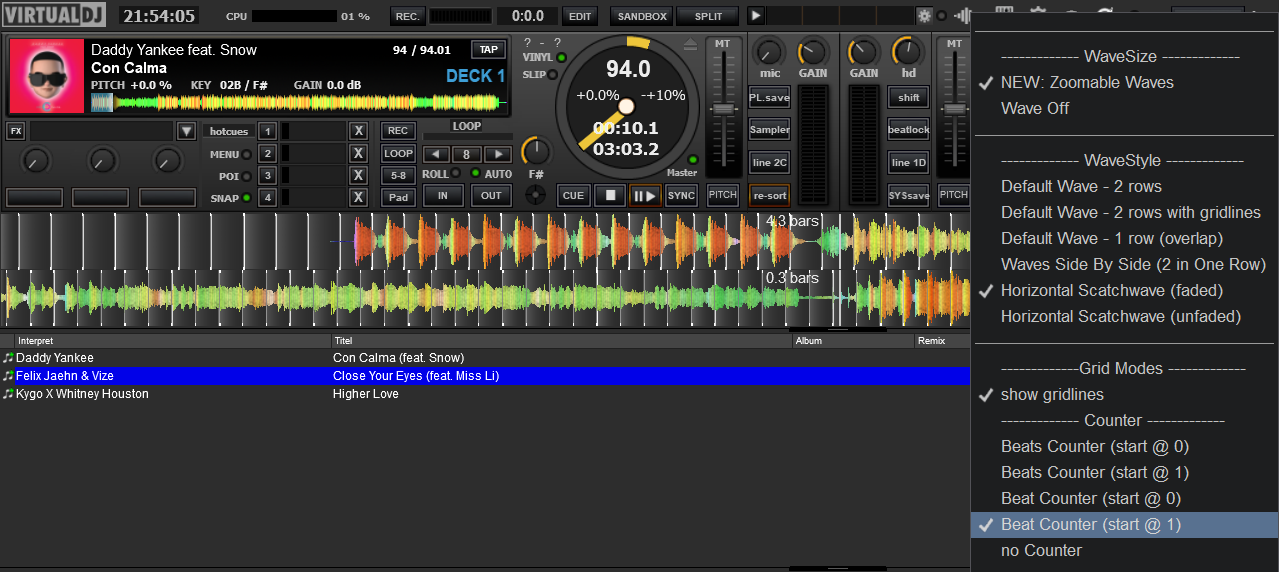The width and height of the screenshot is (1279, 572).
Task: Choose 'Waves Side By Side (2 in One Row)'
Action: [1133, 264]
